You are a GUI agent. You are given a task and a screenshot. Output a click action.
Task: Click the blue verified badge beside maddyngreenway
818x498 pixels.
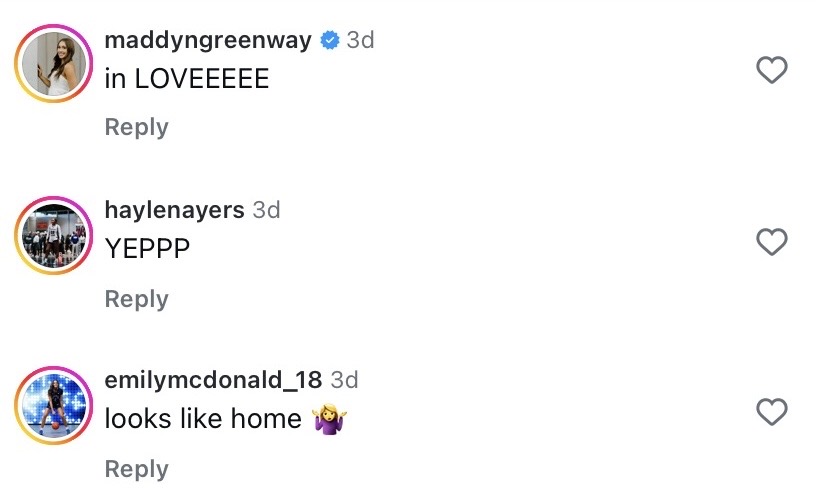pos(329,40)
